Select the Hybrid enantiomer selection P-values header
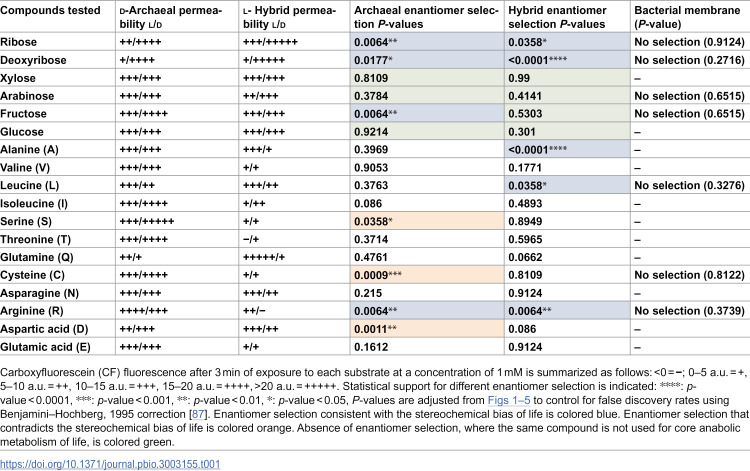Image resolution: width=750 pixels, height=471 pixels. click(x=557, y=17)
